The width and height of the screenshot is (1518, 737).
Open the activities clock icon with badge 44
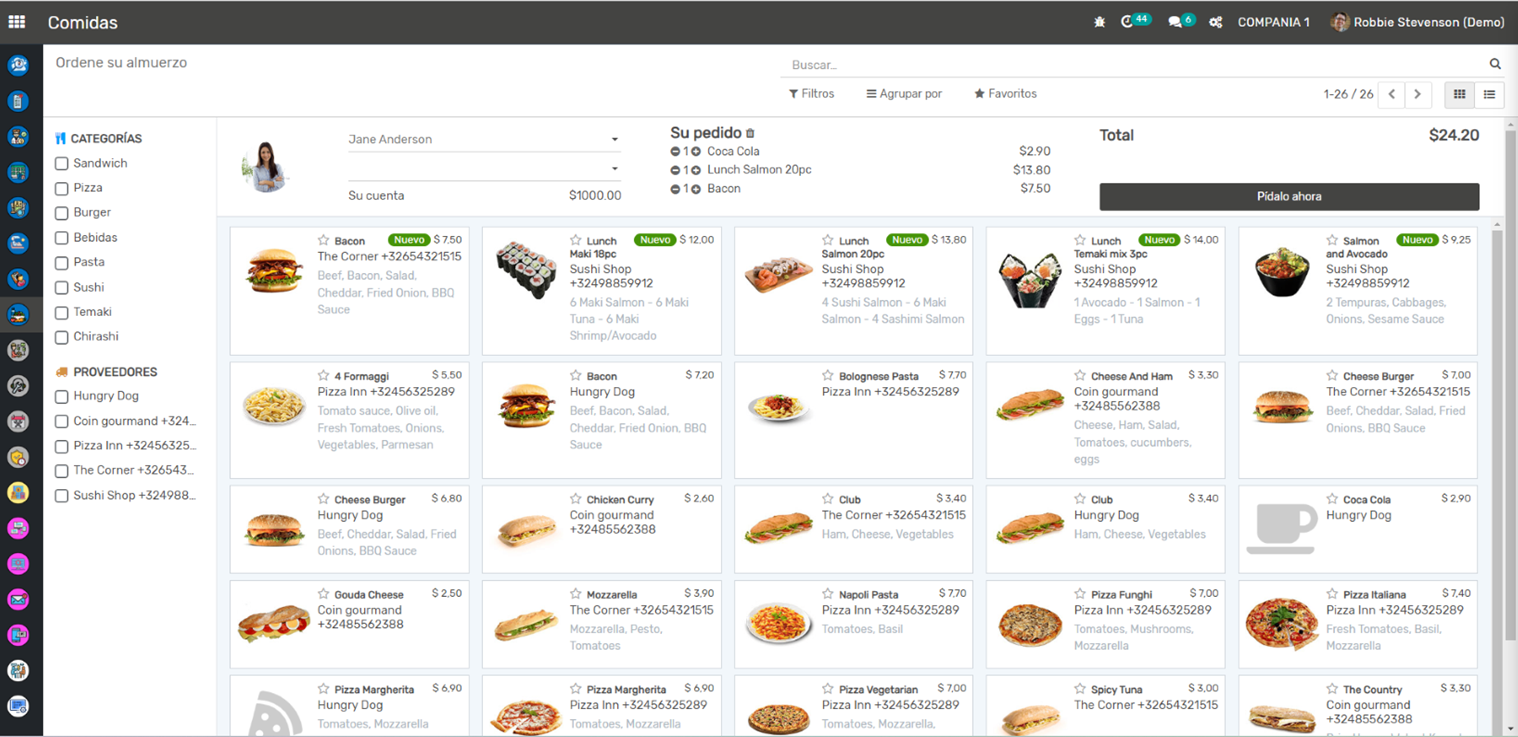click(1128, 22)
